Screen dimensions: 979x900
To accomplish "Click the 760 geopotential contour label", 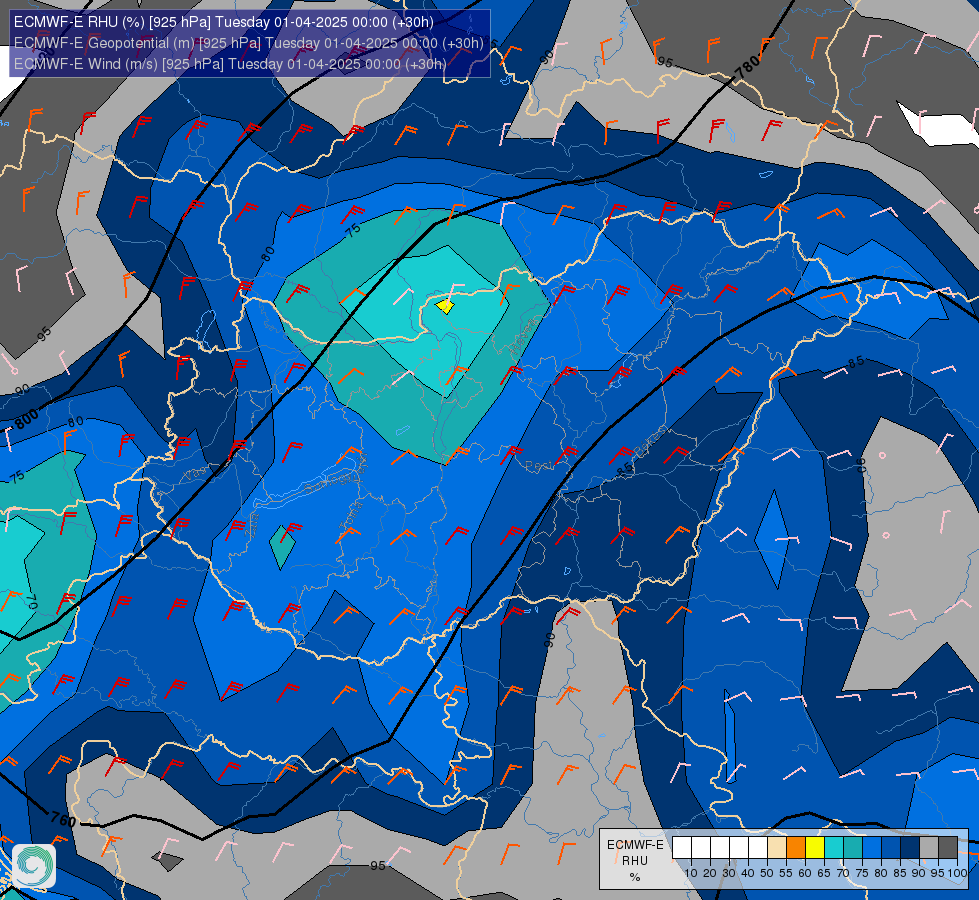I will point(63,818).
